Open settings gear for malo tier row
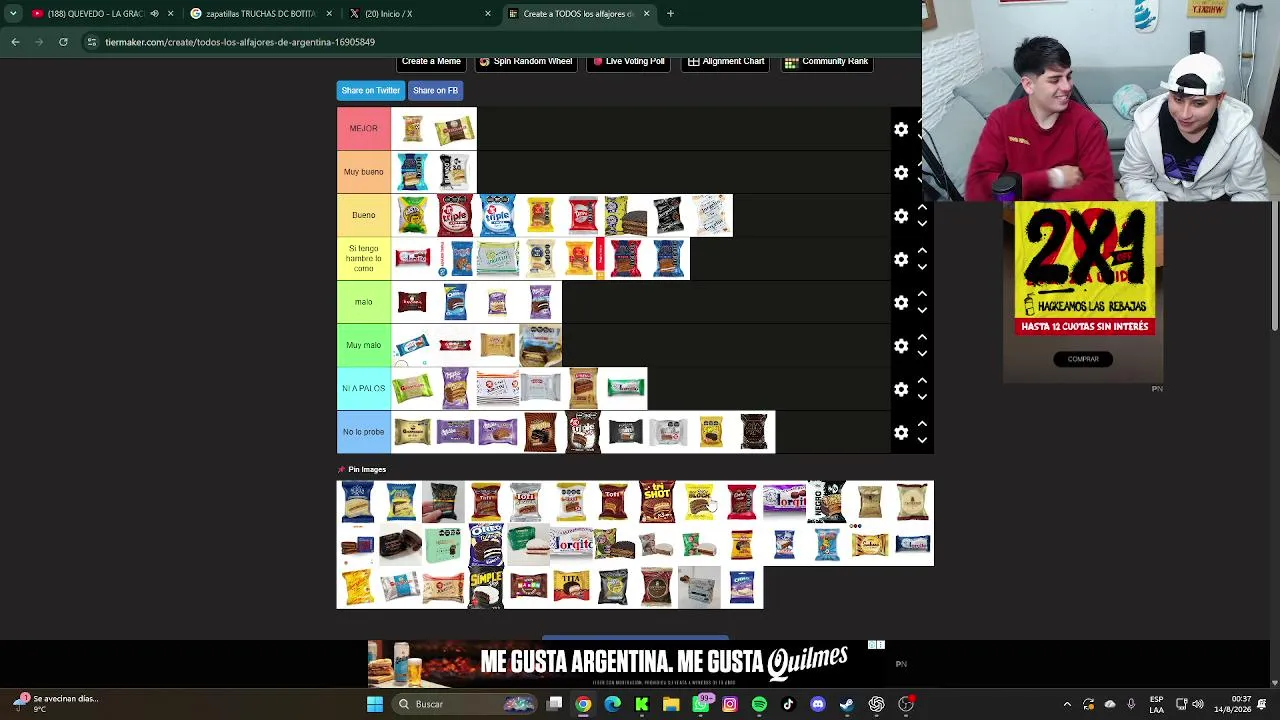Image resolution: width=1280 pixels, height=720 pixels. pos(901,302)
